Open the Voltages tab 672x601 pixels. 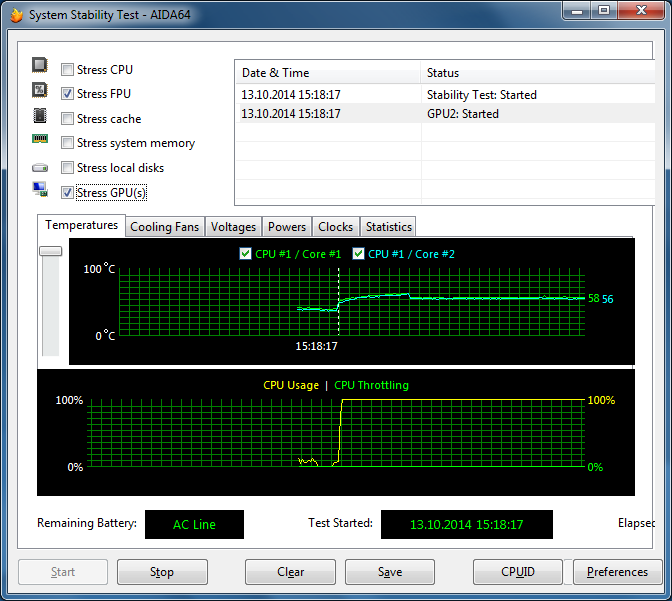(x=233, y=227)
